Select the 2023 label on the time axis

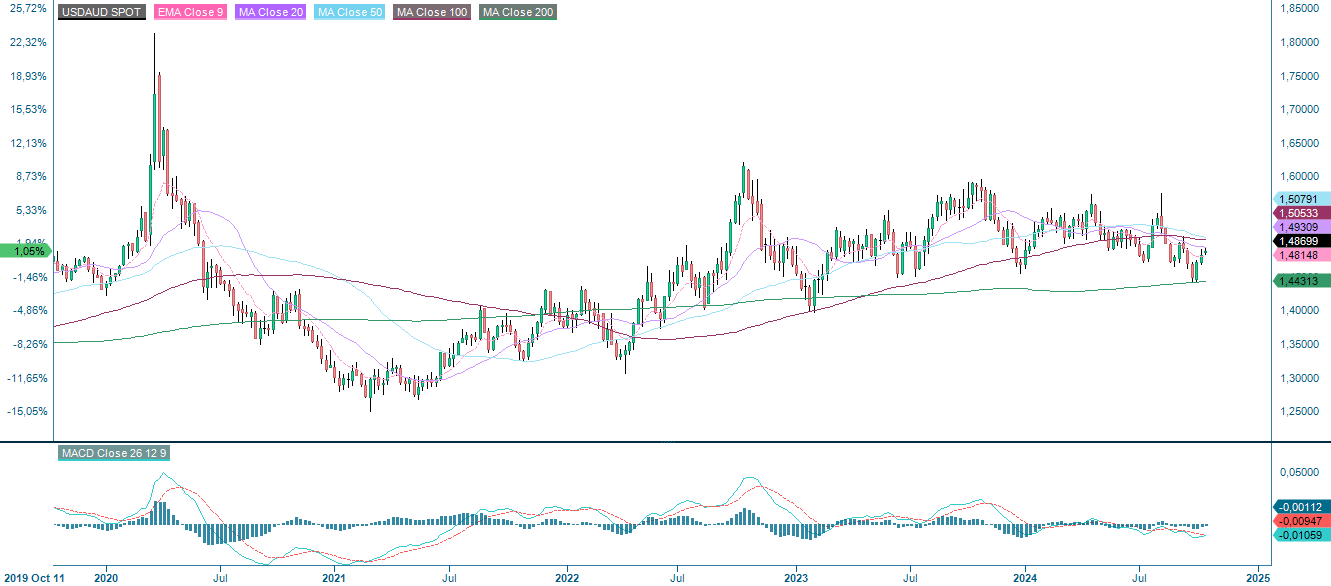795,577
